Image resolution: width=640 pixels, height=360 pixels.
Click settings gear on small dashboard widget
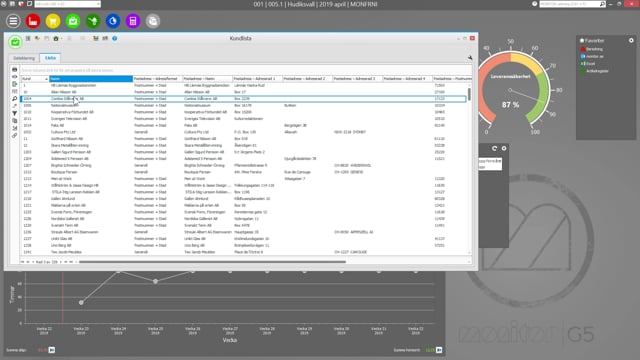(504, 149)
